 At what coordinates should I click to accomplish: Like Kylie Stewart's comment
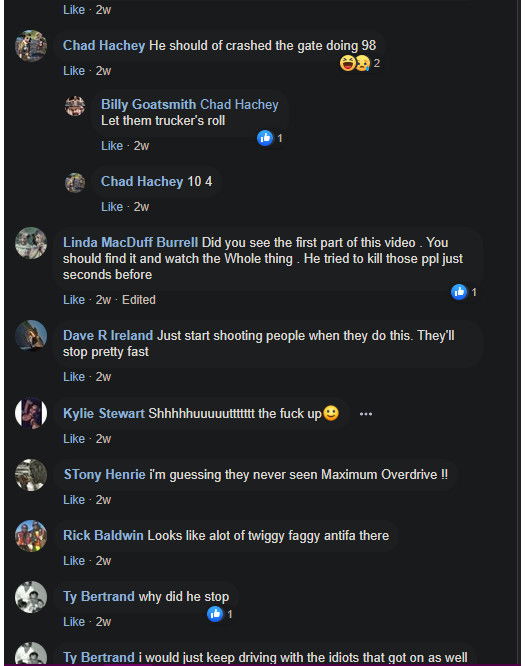[74, 439]
